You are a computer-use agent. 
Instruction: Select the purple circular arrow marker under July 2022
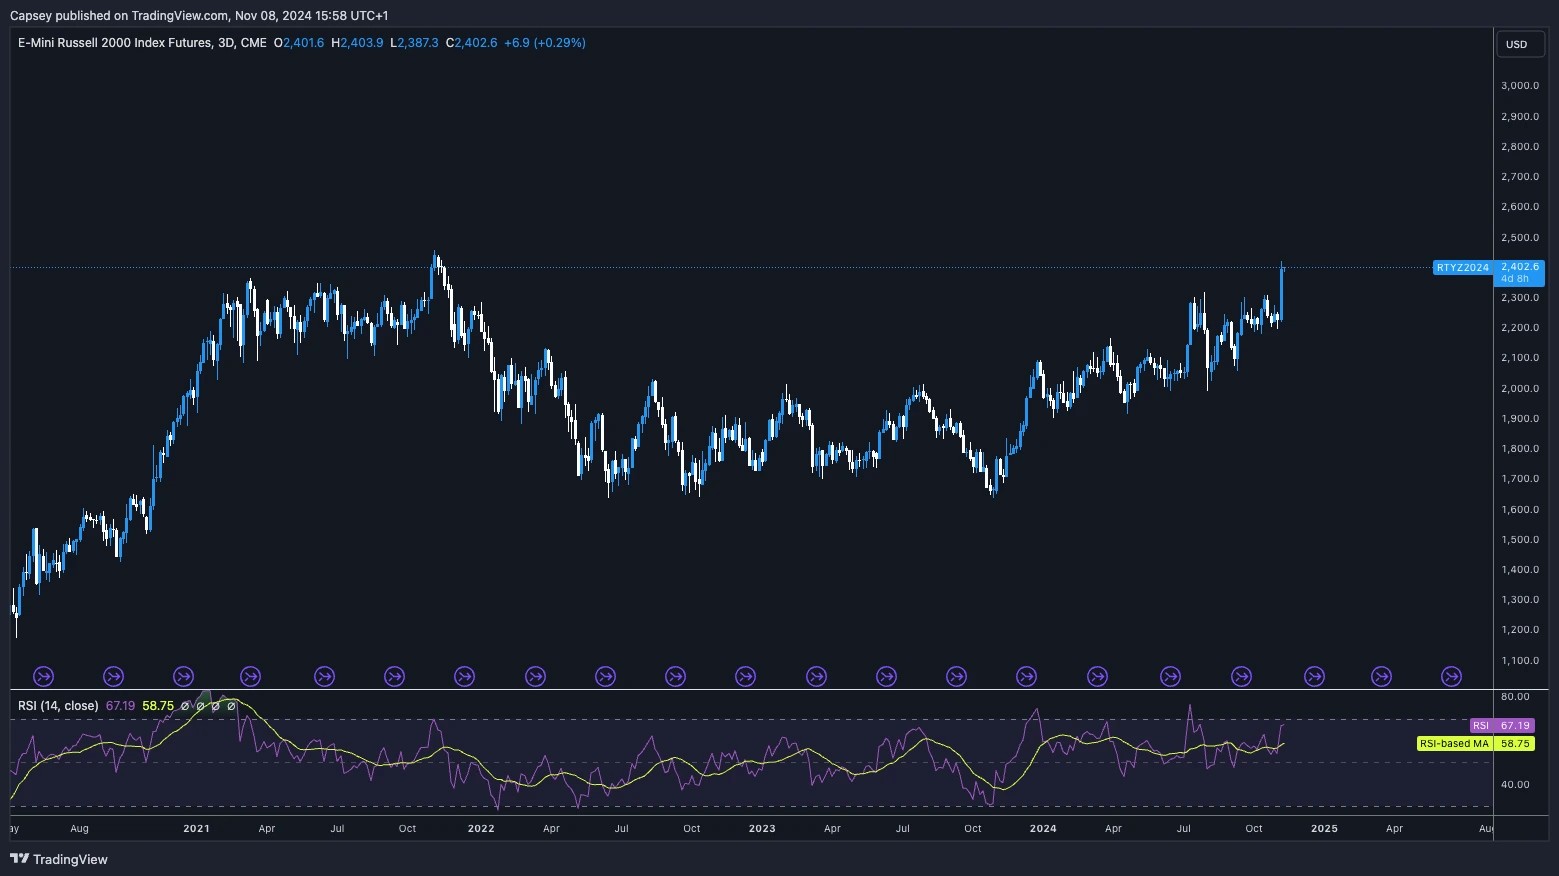pyautogui.click(x=605, y=676)
